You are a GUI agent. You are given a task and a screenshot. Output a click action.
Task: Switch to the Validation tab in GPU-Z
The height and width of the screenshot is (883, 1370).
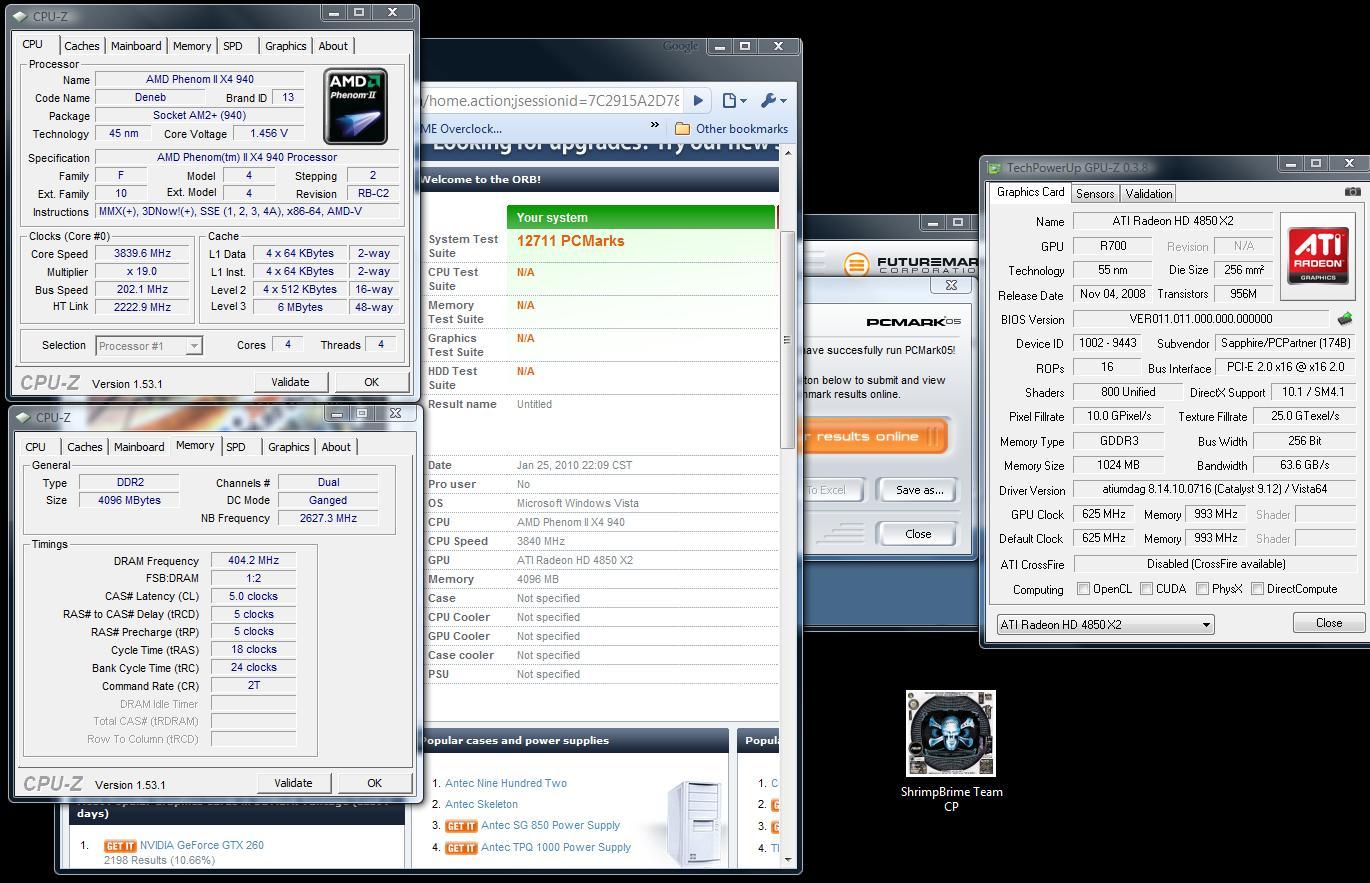tap(1148, 194)
